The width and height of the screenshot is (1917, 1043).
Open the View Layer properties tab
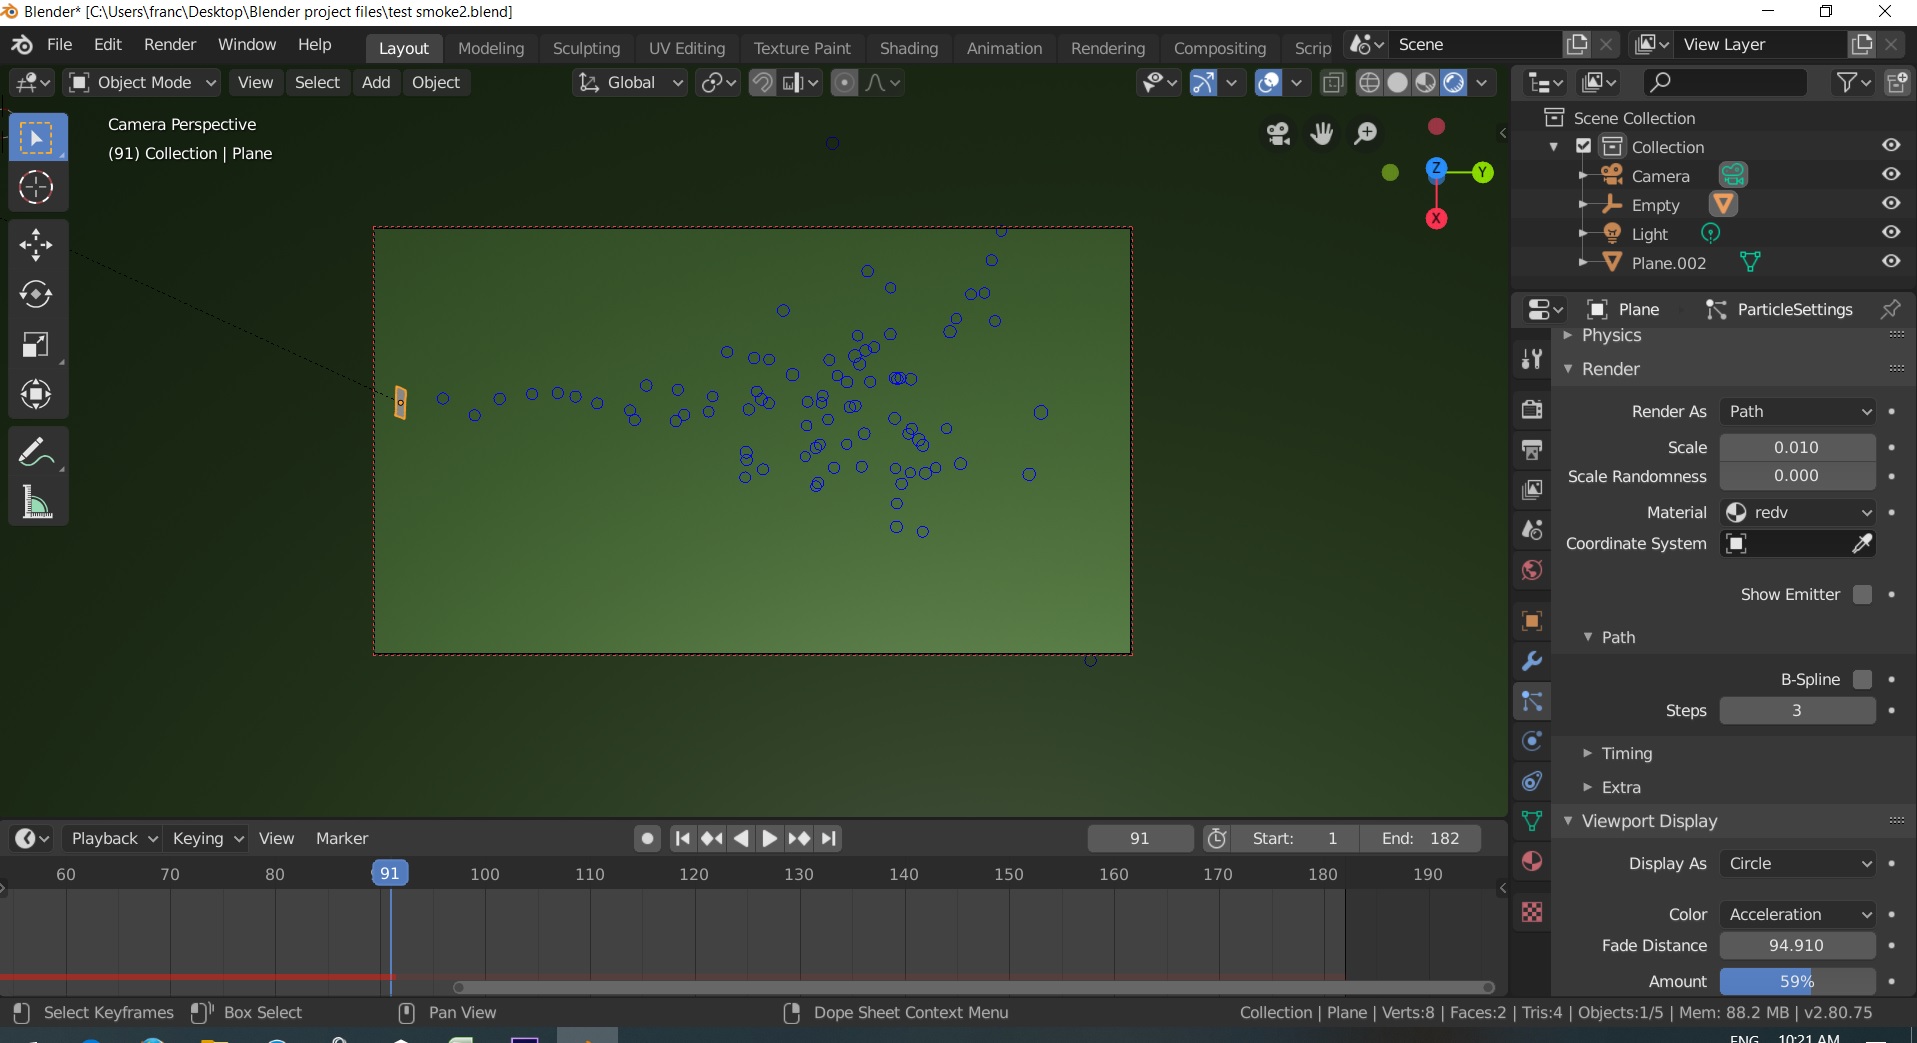tap(1532, 489)
